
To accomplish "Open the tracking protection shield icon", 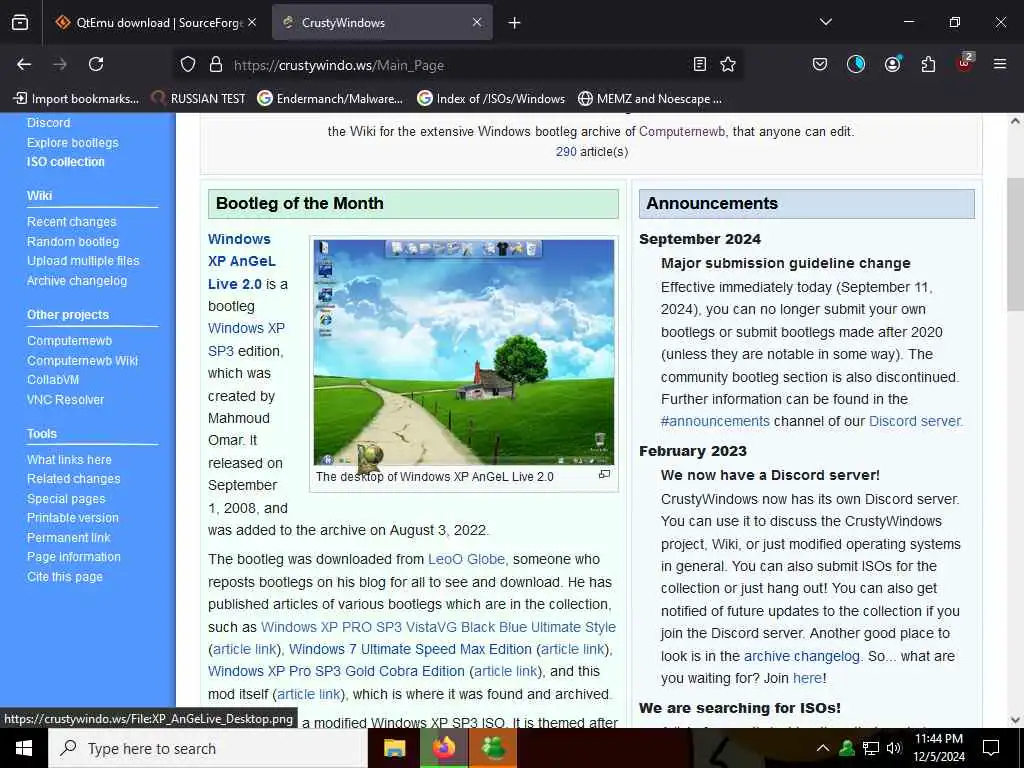I will click(188, 64).
